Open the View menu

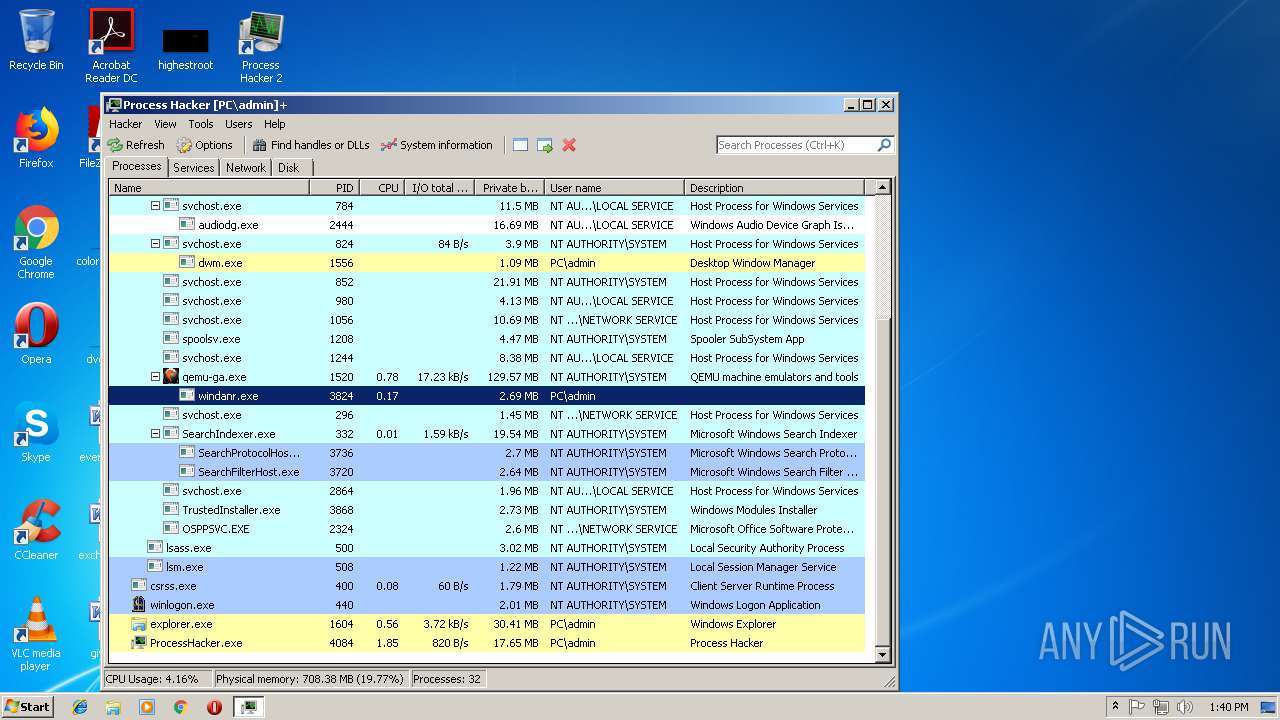tap(165, 124)
